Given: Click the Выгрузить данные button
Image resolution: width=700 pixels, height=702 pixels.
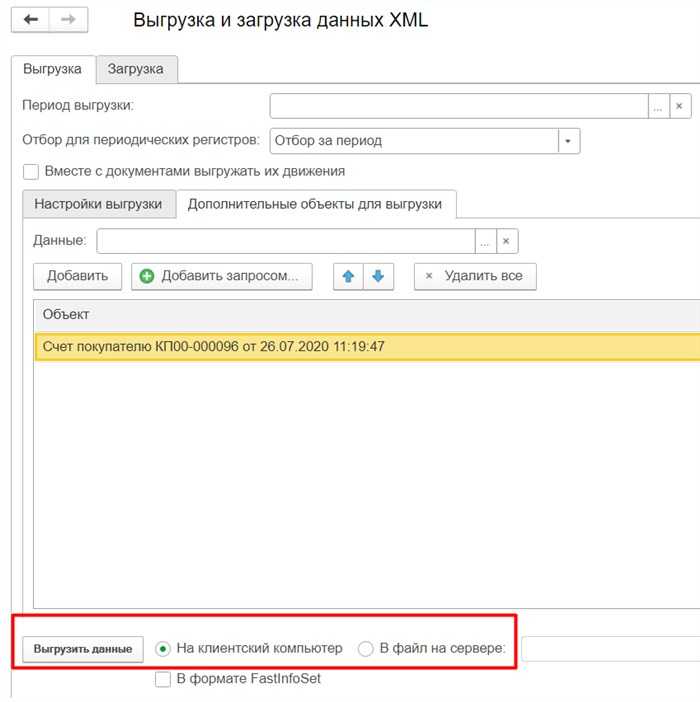Looking at the screenshot, I should pyautogui.click(x=83, y=649).
